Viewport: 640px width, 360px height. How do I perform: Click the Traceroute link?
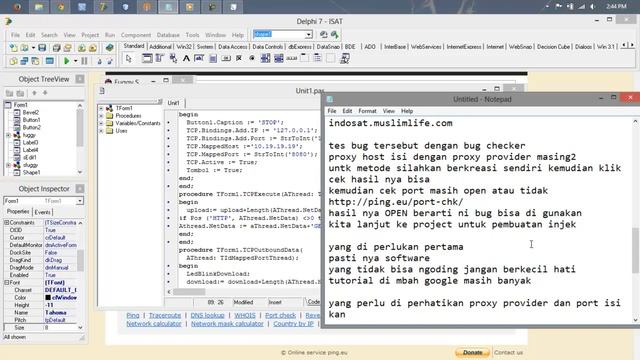click(165, 316)
